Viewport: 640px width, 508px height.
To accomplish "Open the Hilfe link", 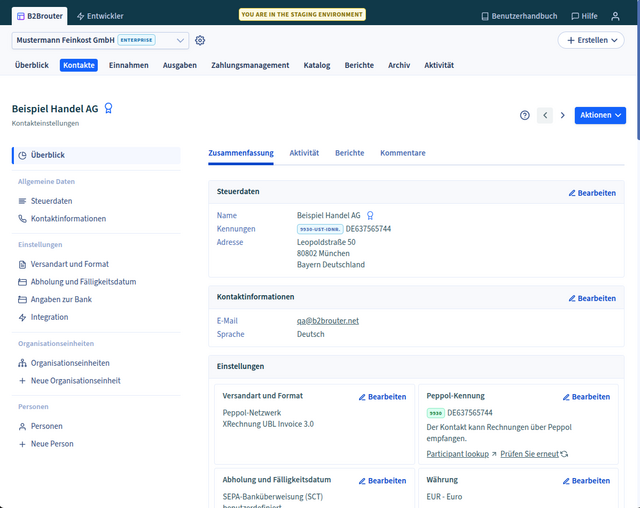I will tap(584, 16).
